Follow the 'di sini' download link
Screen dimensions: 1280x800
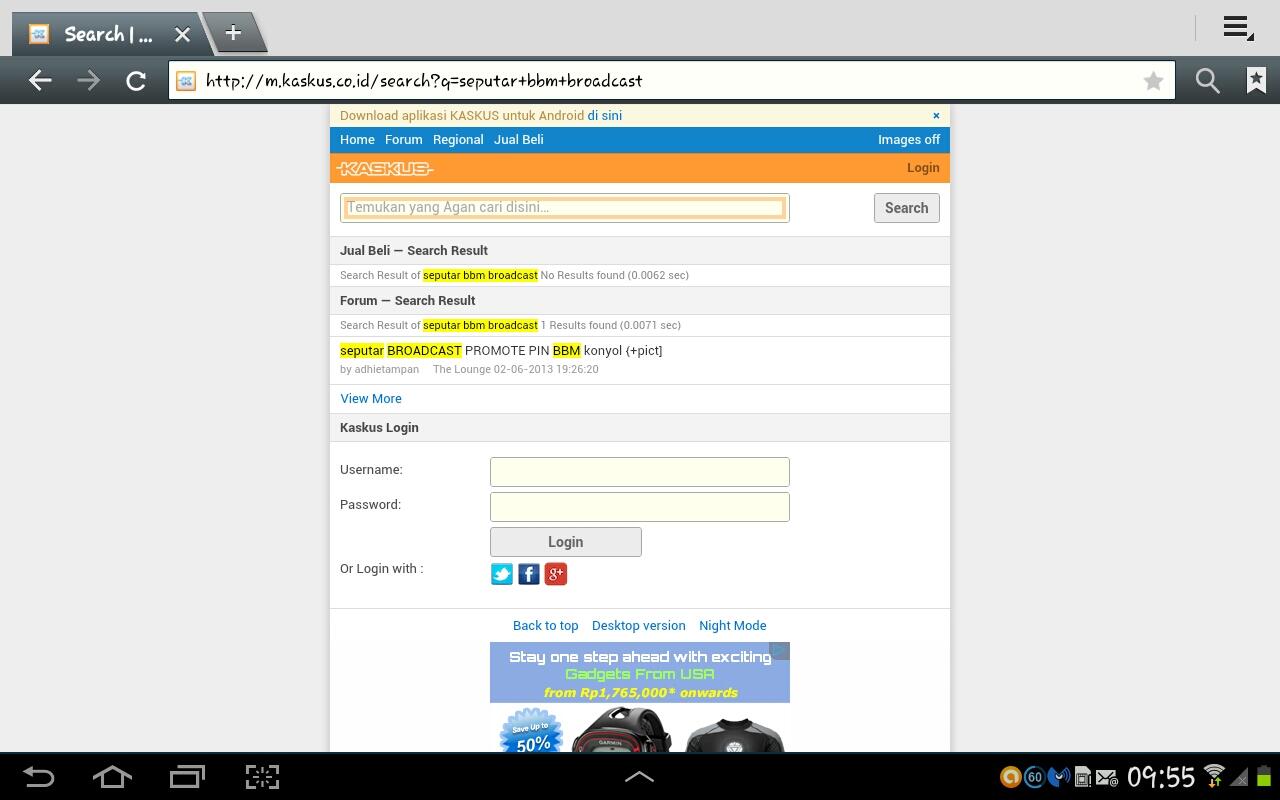(605, 115)
